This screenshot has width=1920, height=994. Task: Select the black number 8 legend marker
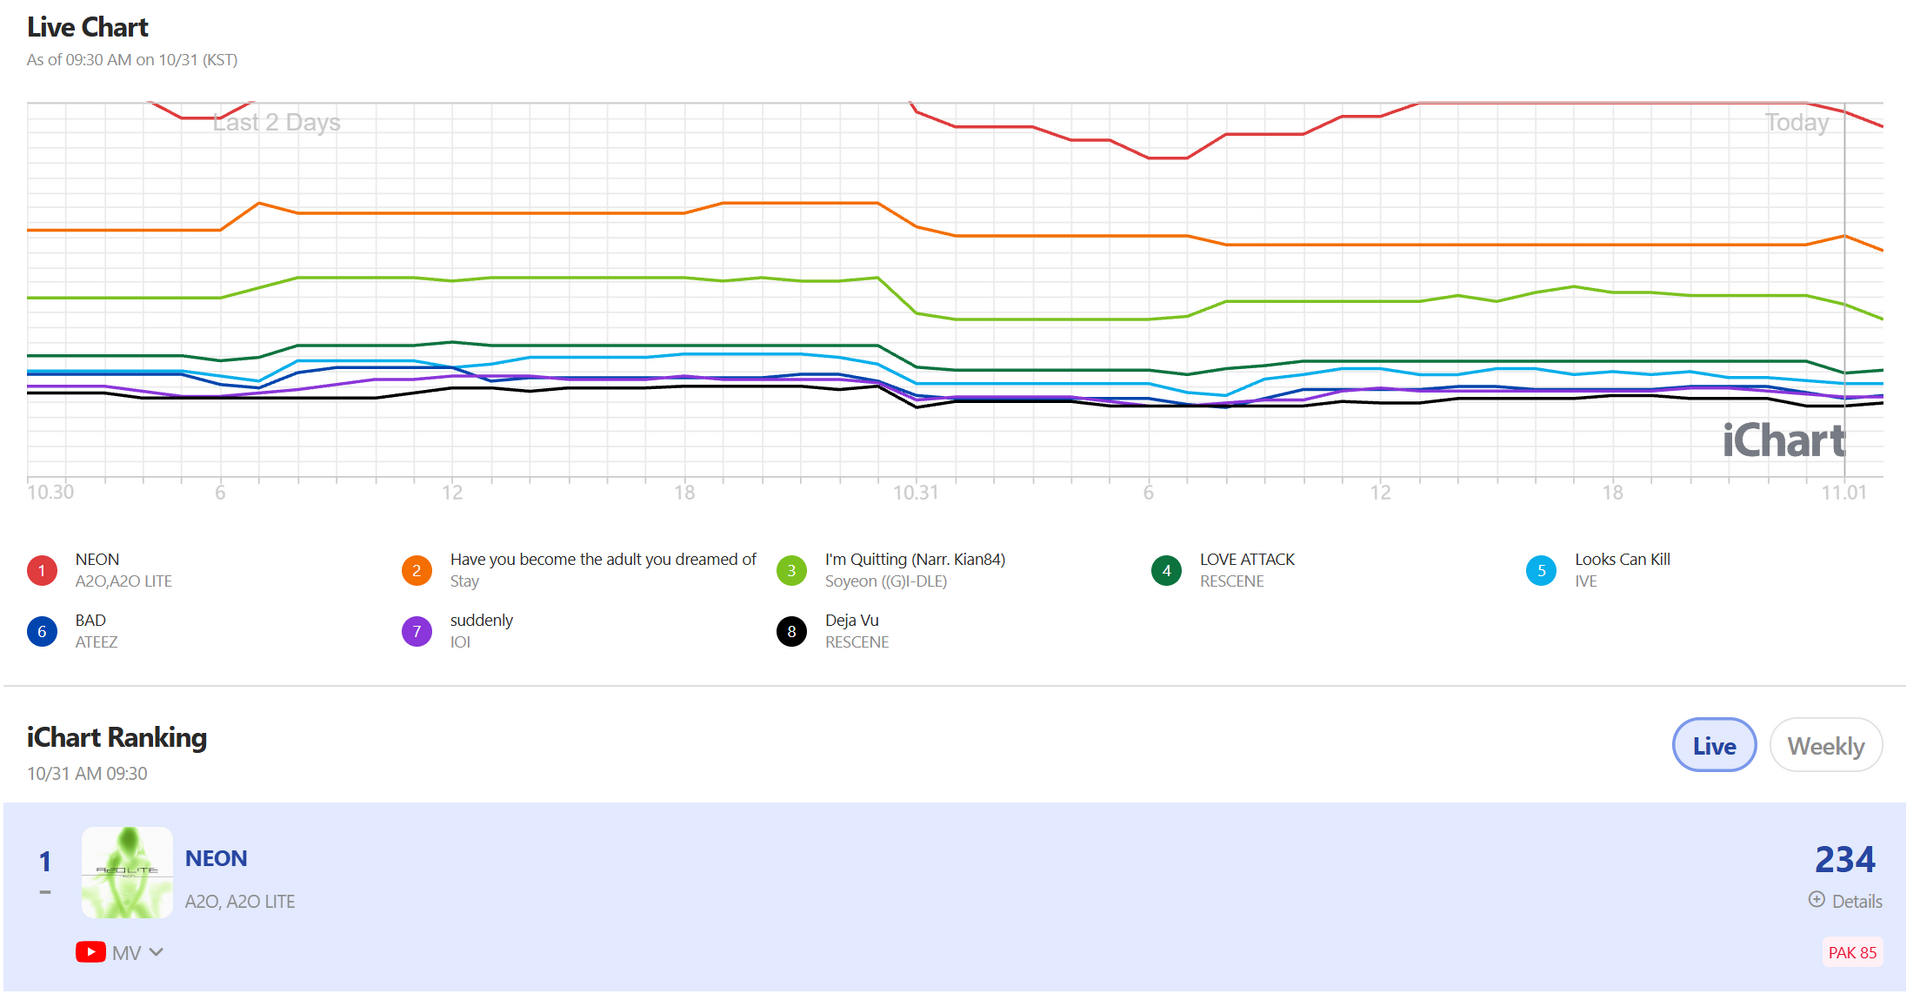point(792,632)
